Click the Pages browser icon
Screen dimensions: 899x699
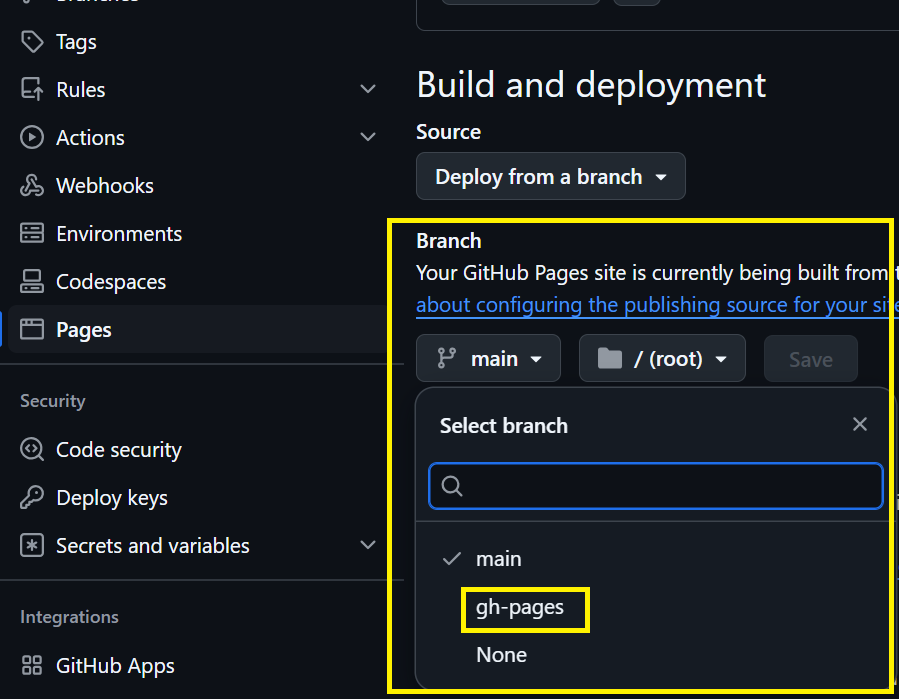click(32, 329)
